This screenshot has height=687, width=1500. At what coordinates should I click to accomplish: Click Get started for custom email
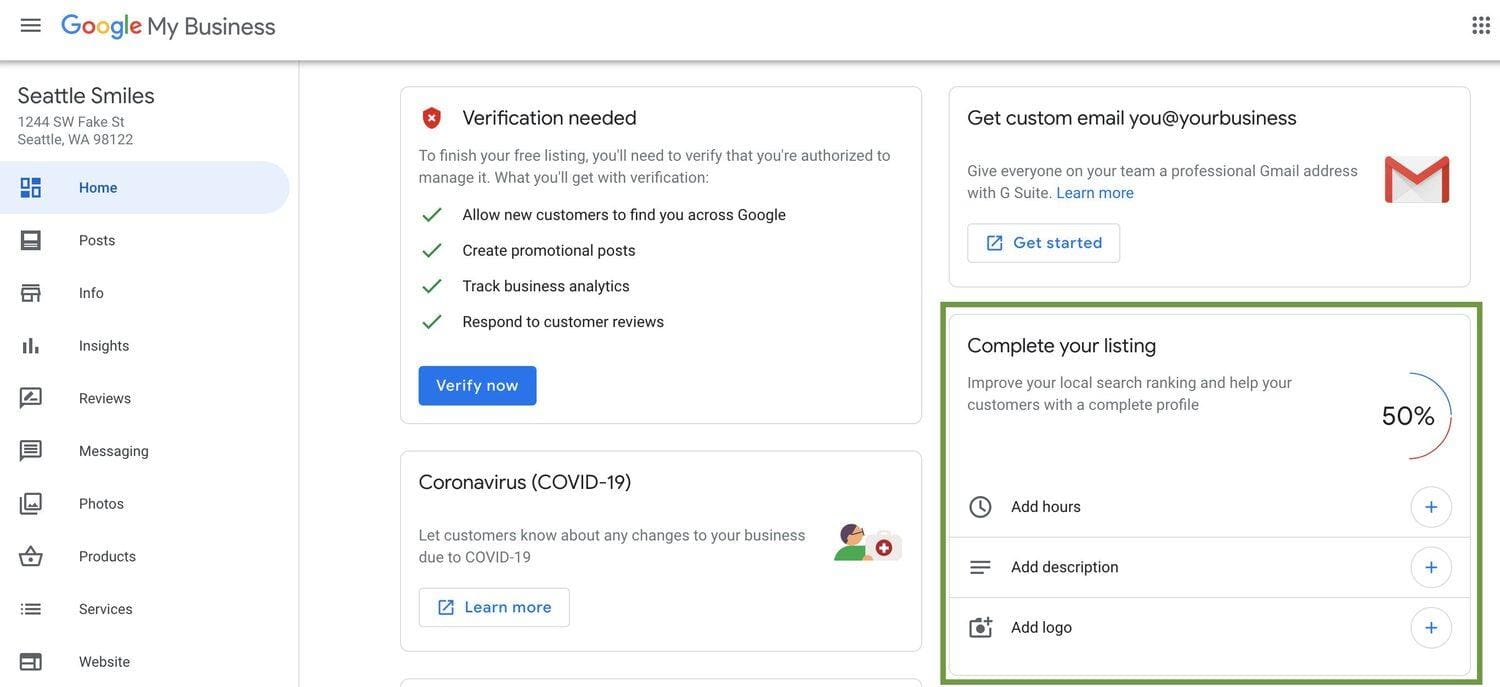1043,243
